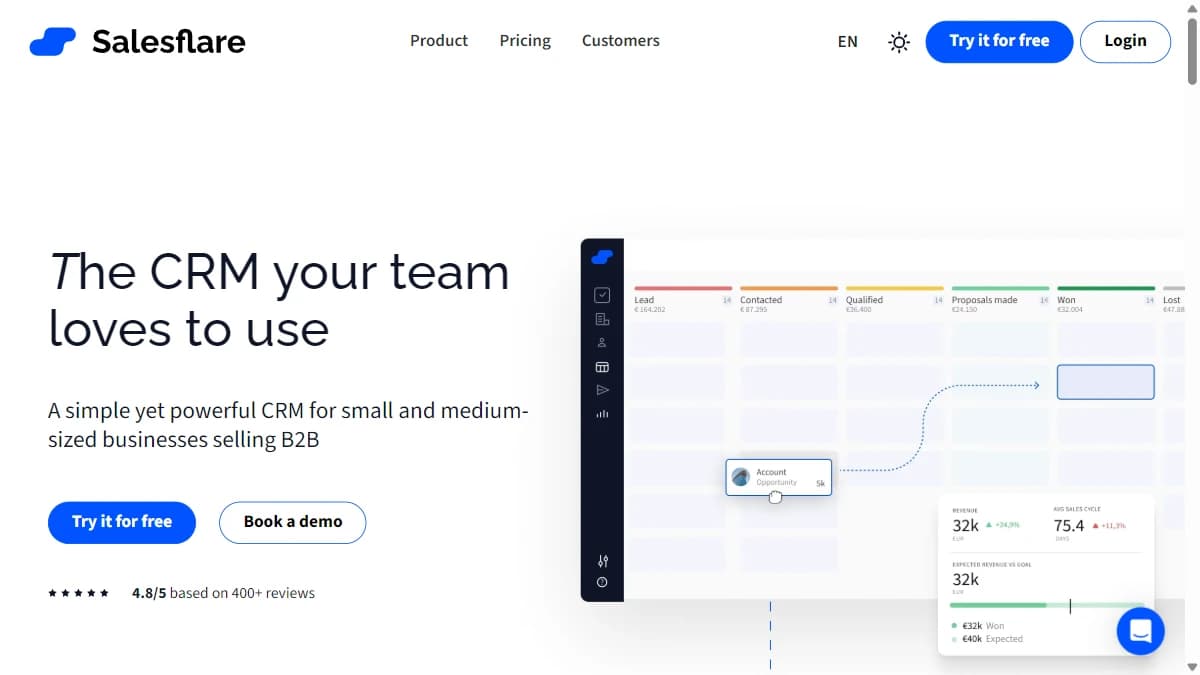This screenshot has width=1200, height=675.
Task: Click the Contacted pipeline column header
Action: 761,300
